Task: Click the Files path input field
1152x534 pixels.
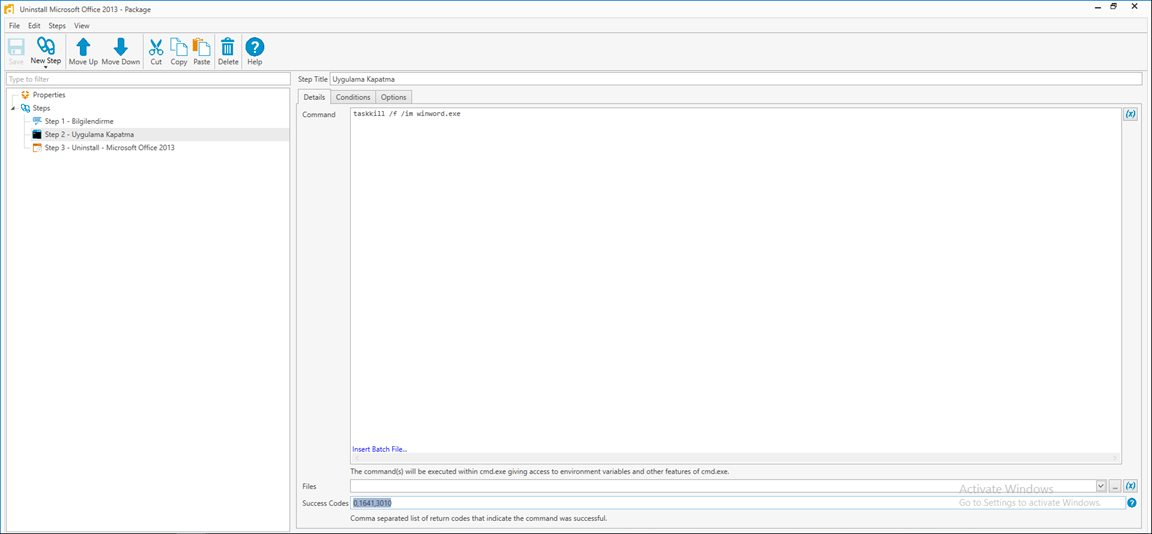Action: 722,486
